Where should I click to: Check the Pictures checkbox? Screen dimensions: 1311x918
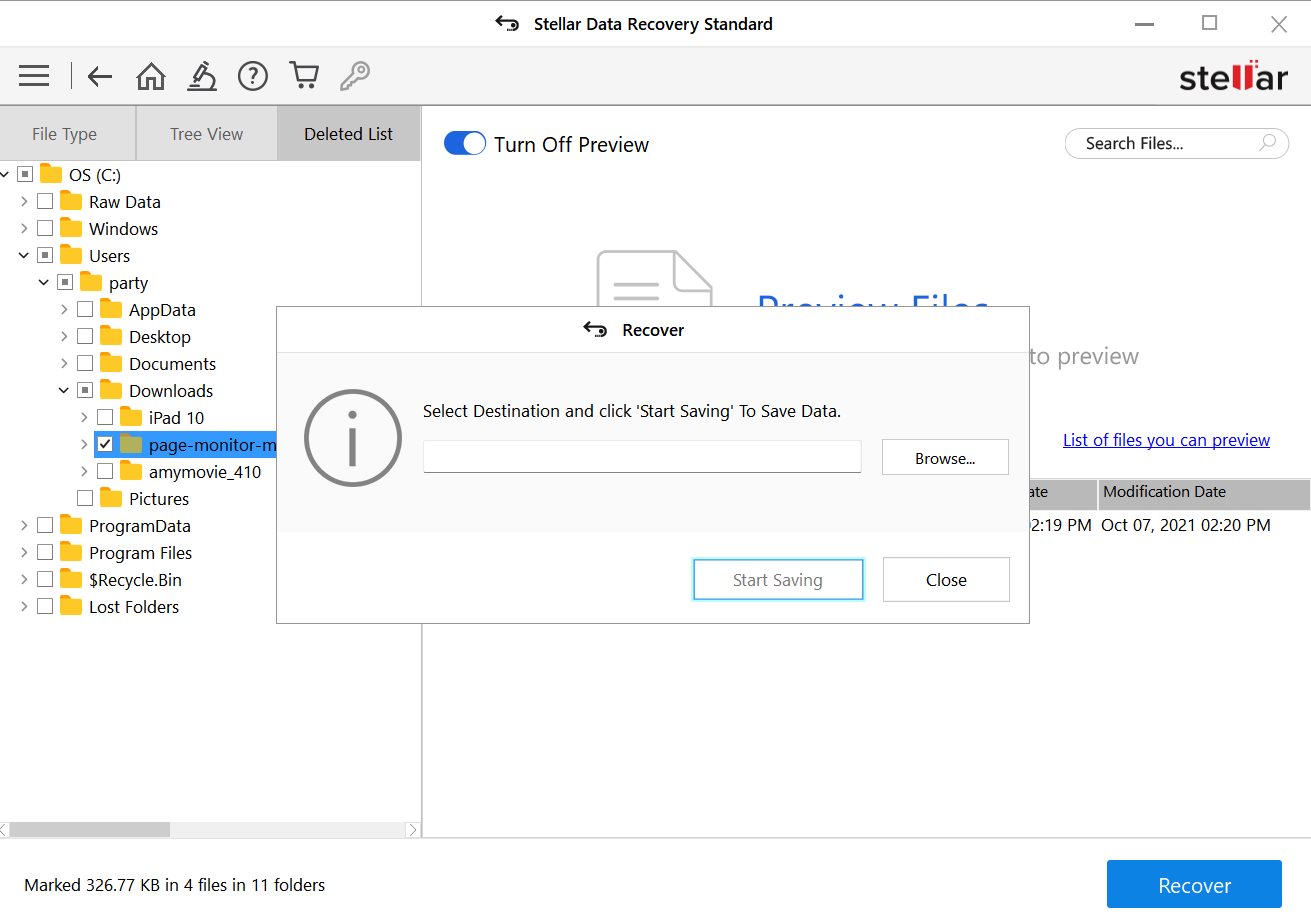85,498
